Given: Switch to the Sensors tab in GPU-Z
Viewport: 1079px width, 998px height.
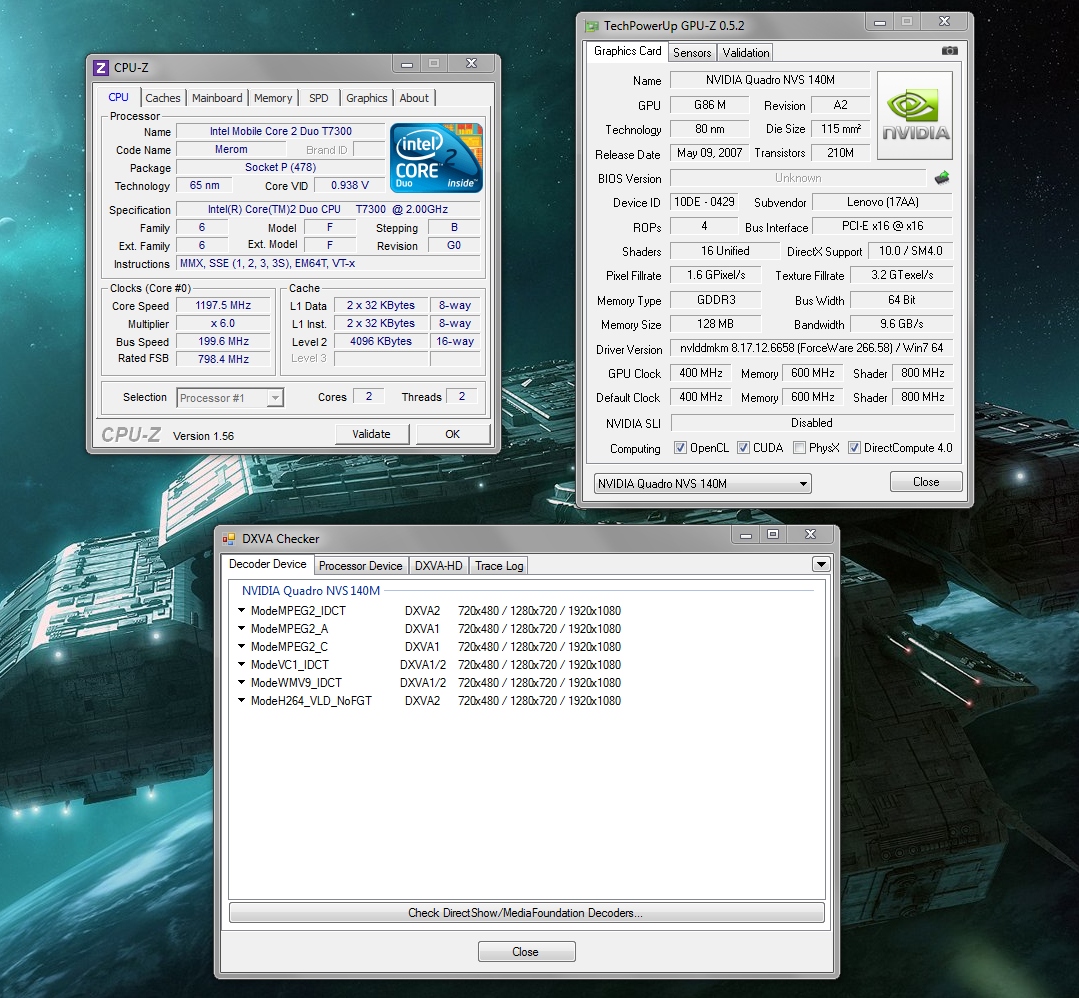Looking at the screenshot, I should (x=692, y=52).
